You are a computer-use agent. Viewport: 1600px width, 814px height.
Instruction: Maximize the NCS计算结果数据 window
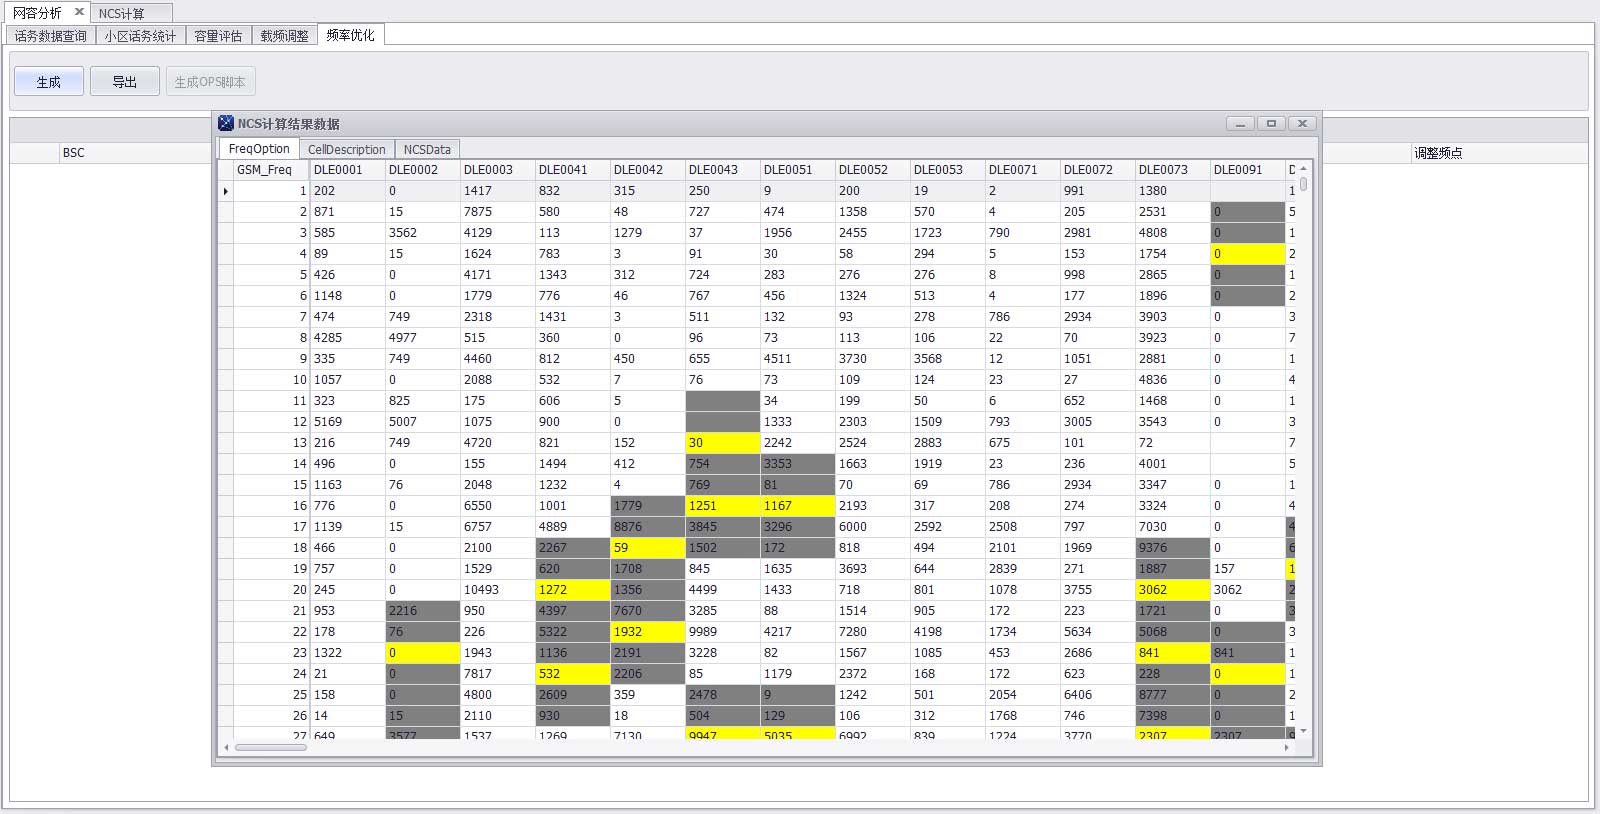(1271, 123)
